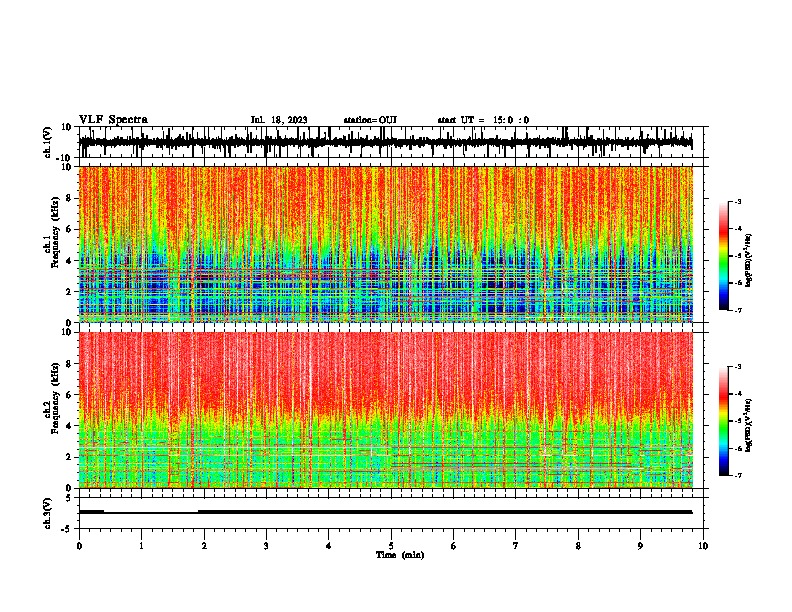Click the "VLF Spectra" plot title
The width and height of the screenshot is (792, 612).
(113, 120)
